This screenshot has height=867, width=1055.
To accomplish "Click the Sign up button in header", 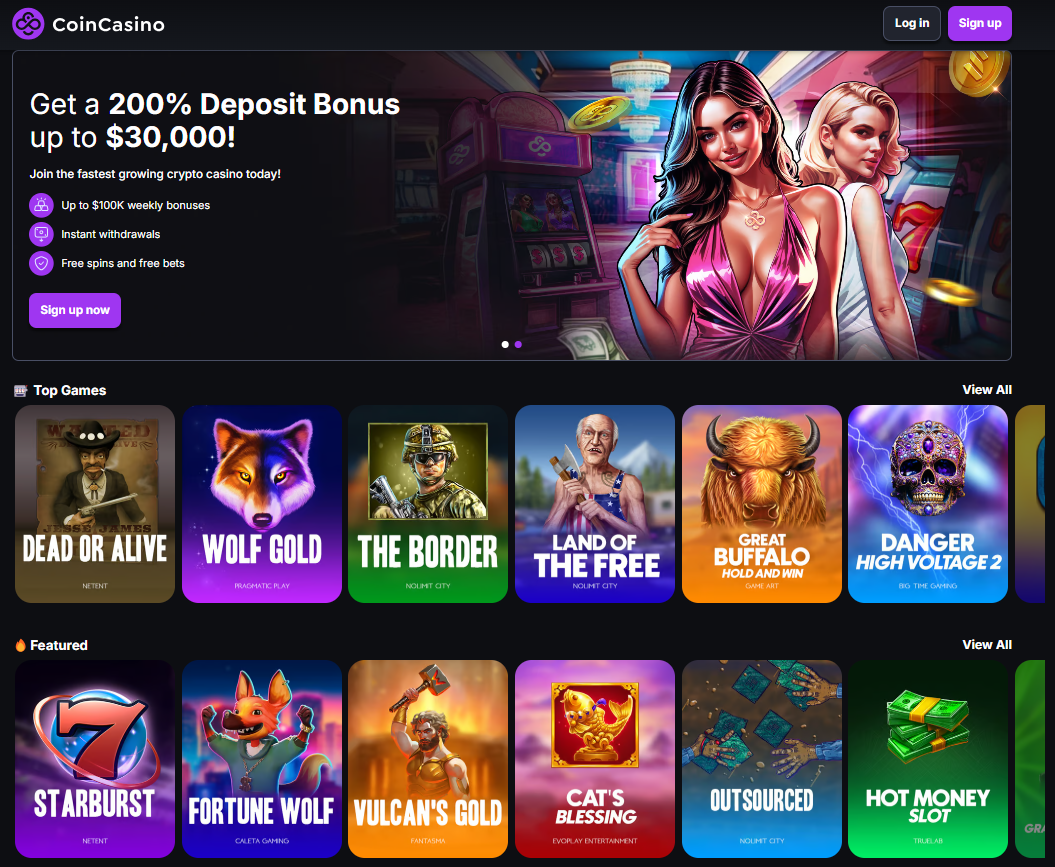I will click(980, 24).
